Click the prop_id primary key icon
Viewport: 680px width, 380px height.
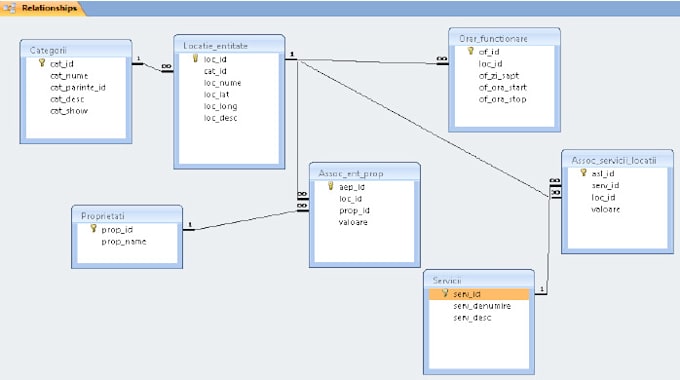[93, 228]
